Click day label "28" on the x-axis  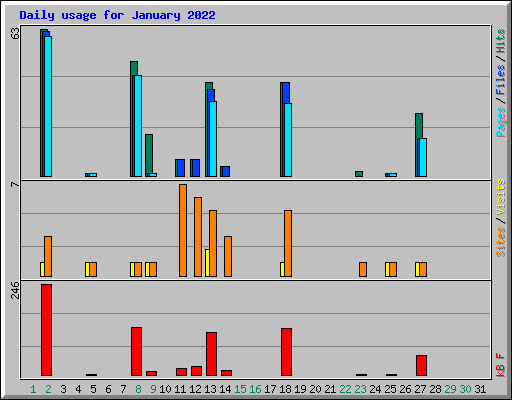click(435, 389)
